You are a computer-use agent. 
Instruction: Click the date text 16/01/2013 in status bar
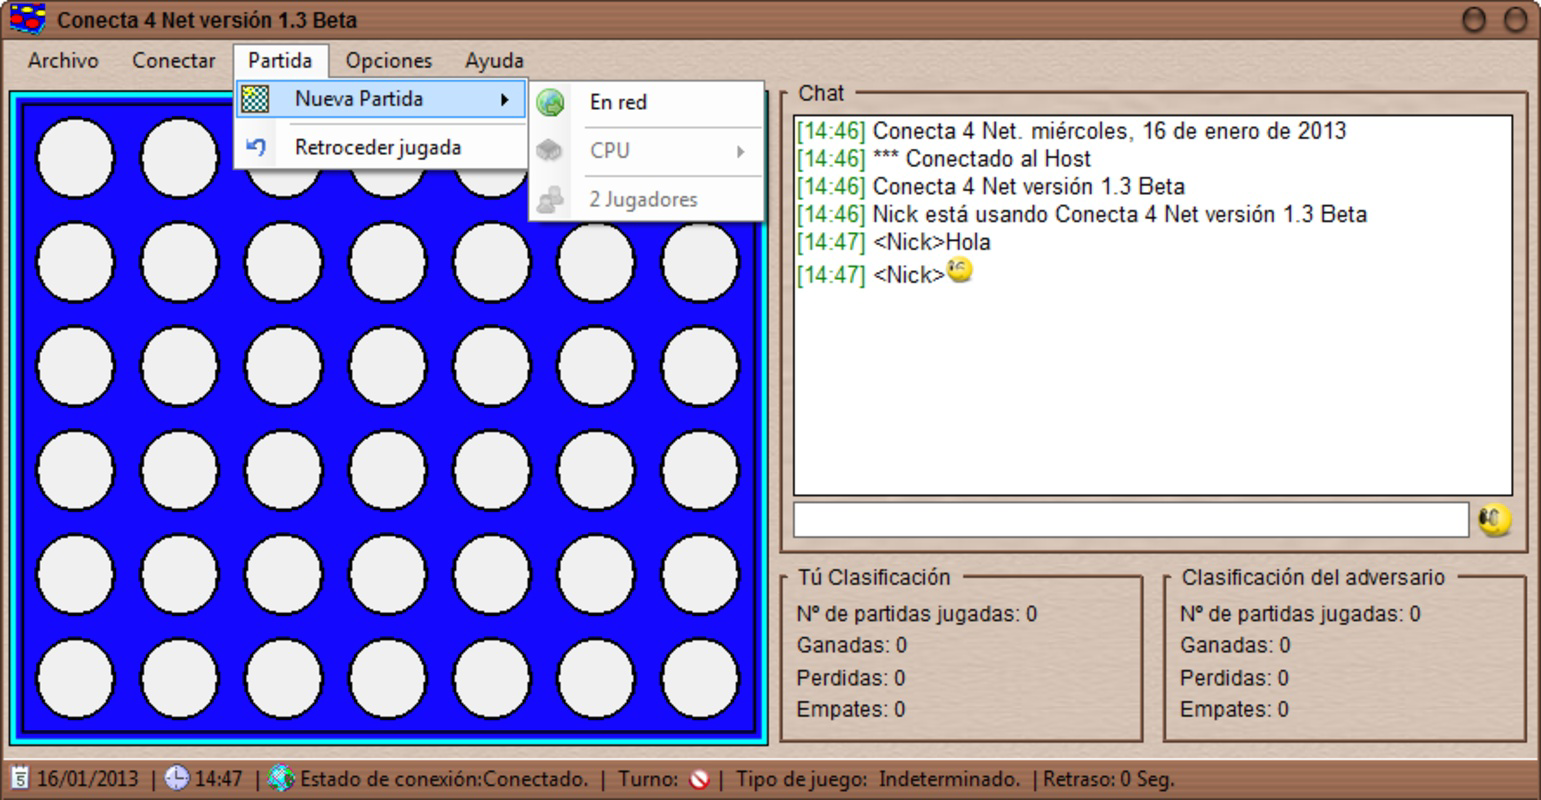point(87,779)
